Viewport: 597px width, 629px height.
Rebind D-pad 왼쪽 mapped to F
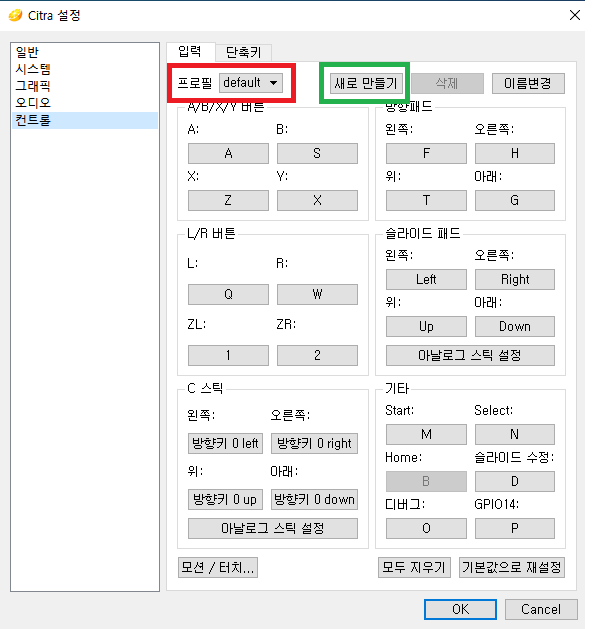[x=426, y=153]
